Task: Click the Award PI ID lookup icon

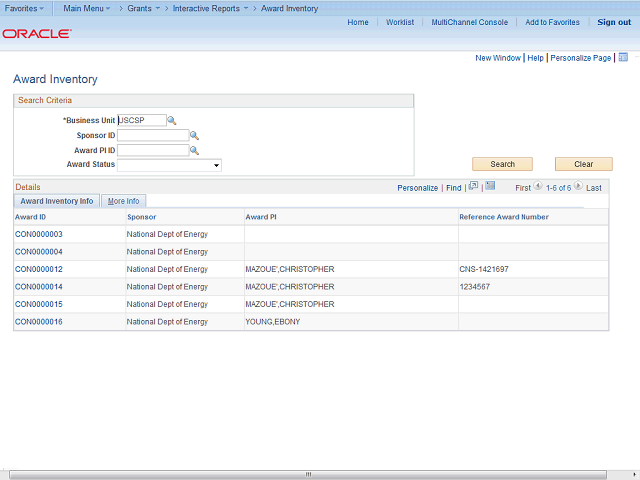Action: pos(194,151)
